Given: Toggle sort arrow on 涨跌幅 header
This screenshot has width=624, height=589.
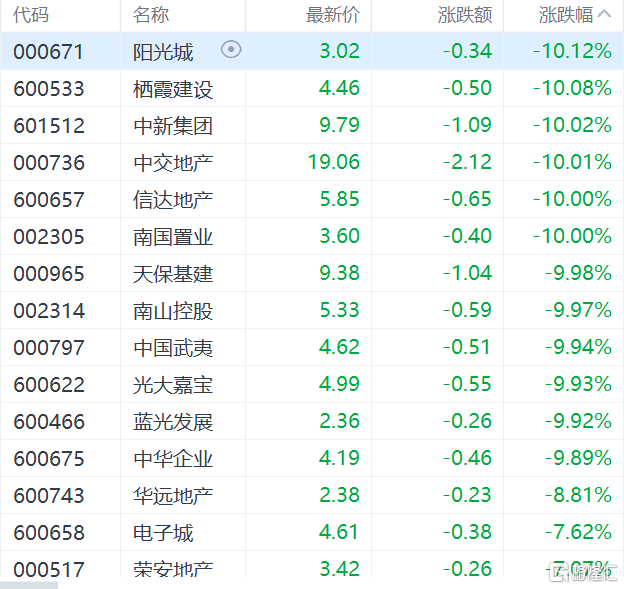Looking at the screenshot, I should 604,15.
